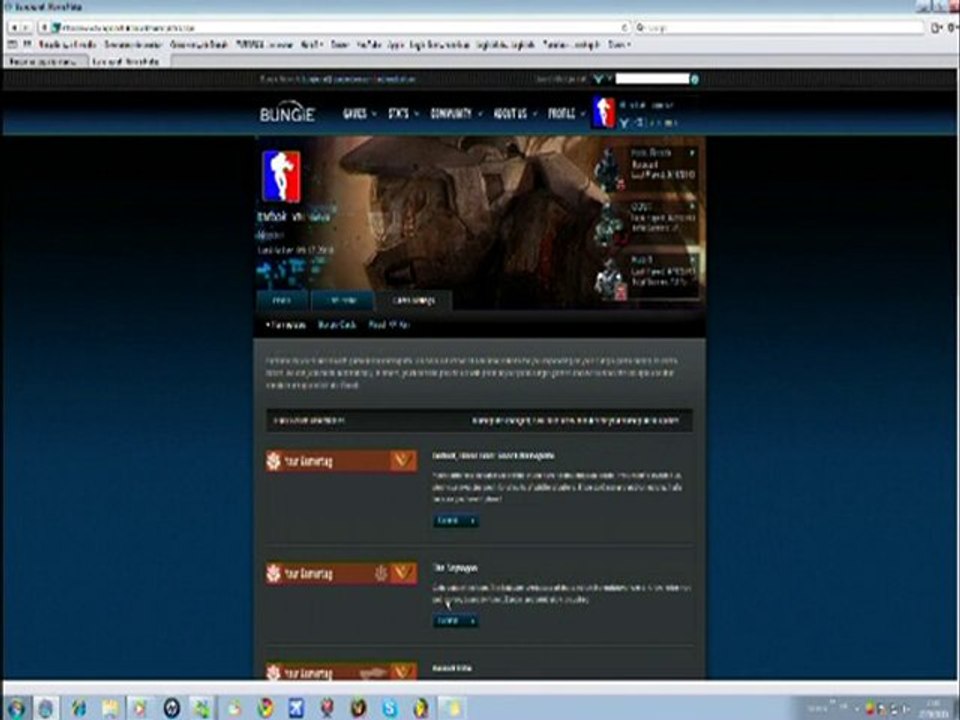Click the browser back arrow button

[13, 28]
